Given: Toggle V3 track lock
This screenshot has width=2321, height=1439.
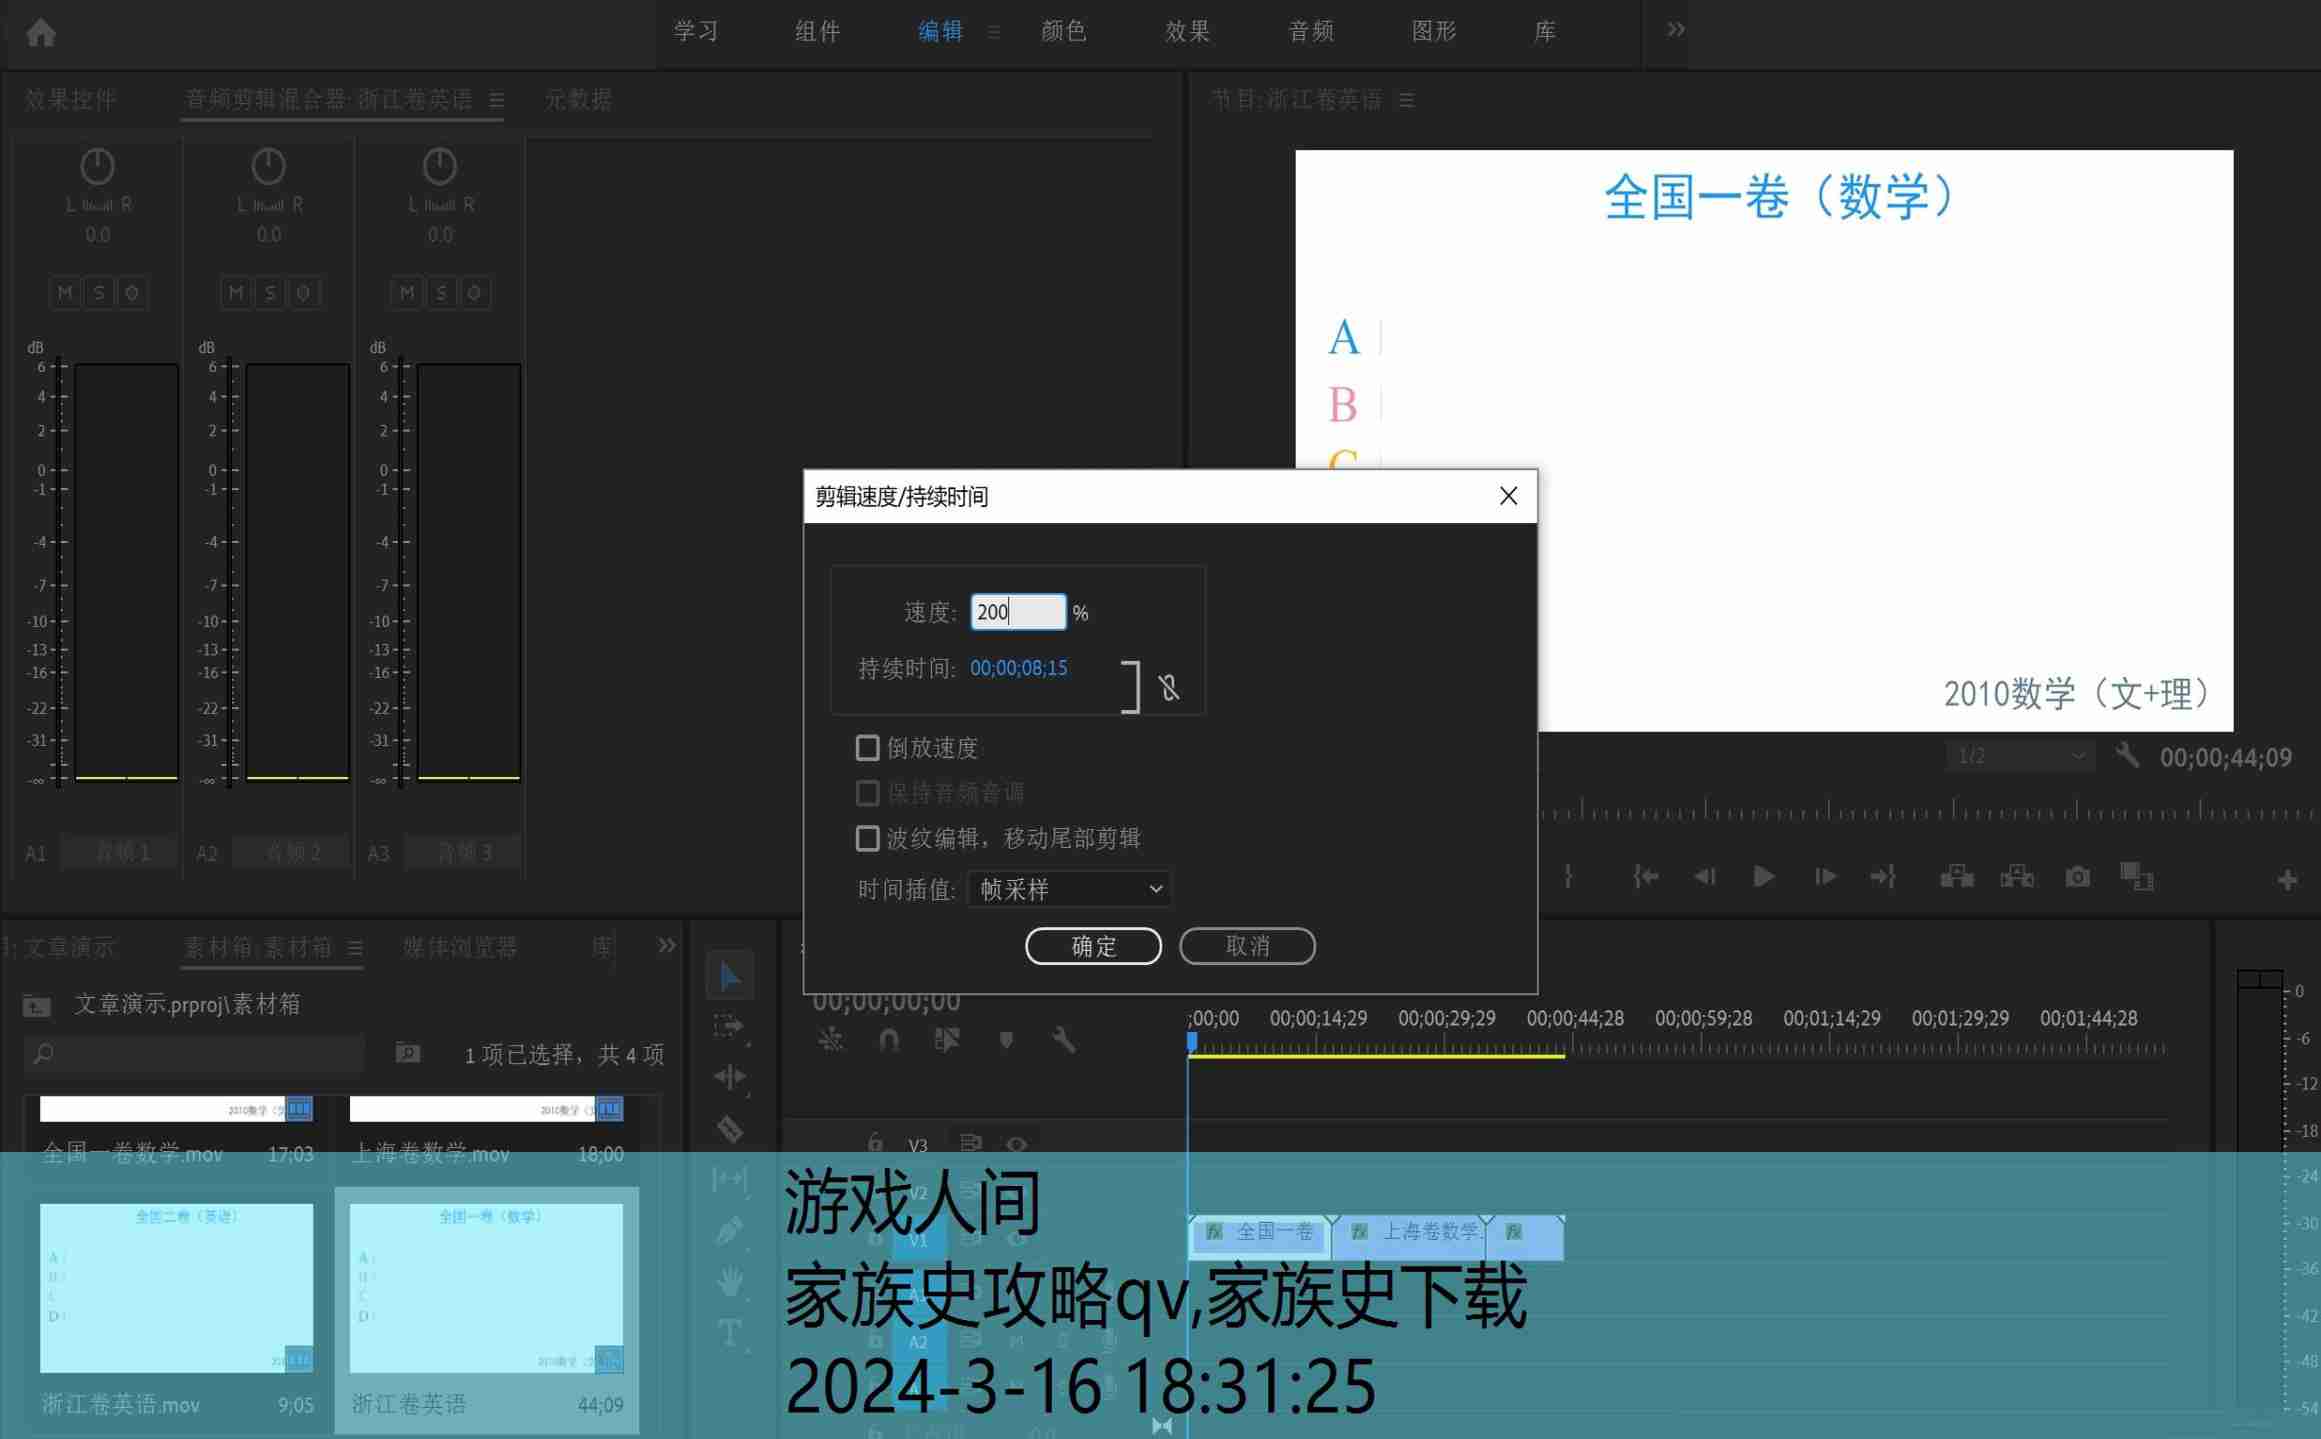Looking at the screenshot, I should point(875,1143).
